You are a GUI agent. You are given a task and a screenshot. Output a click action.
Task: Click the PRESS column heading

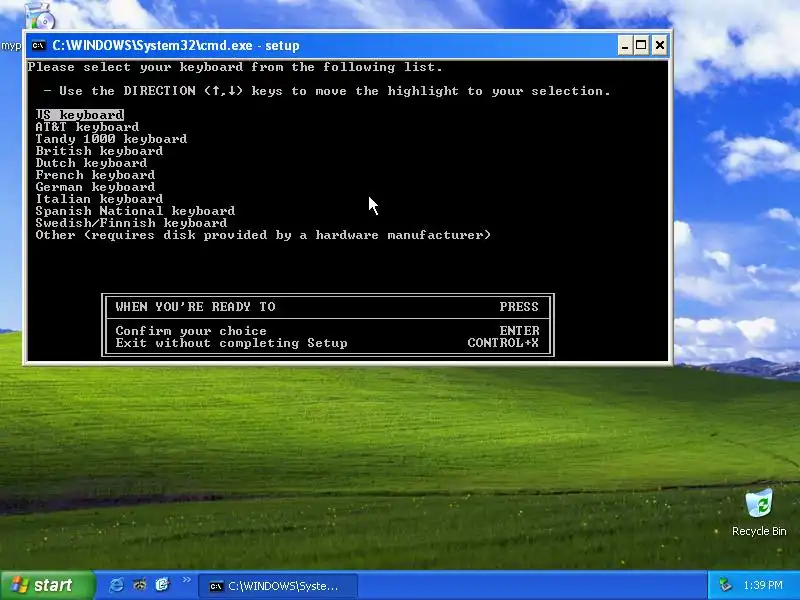[519, 307]
